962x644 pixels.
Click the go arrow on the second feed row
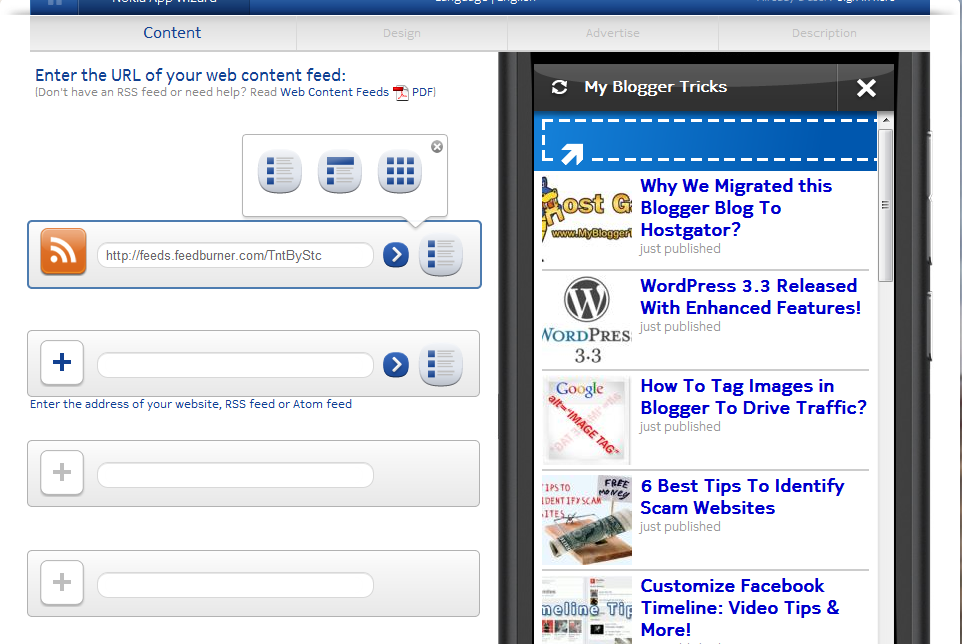396,364
